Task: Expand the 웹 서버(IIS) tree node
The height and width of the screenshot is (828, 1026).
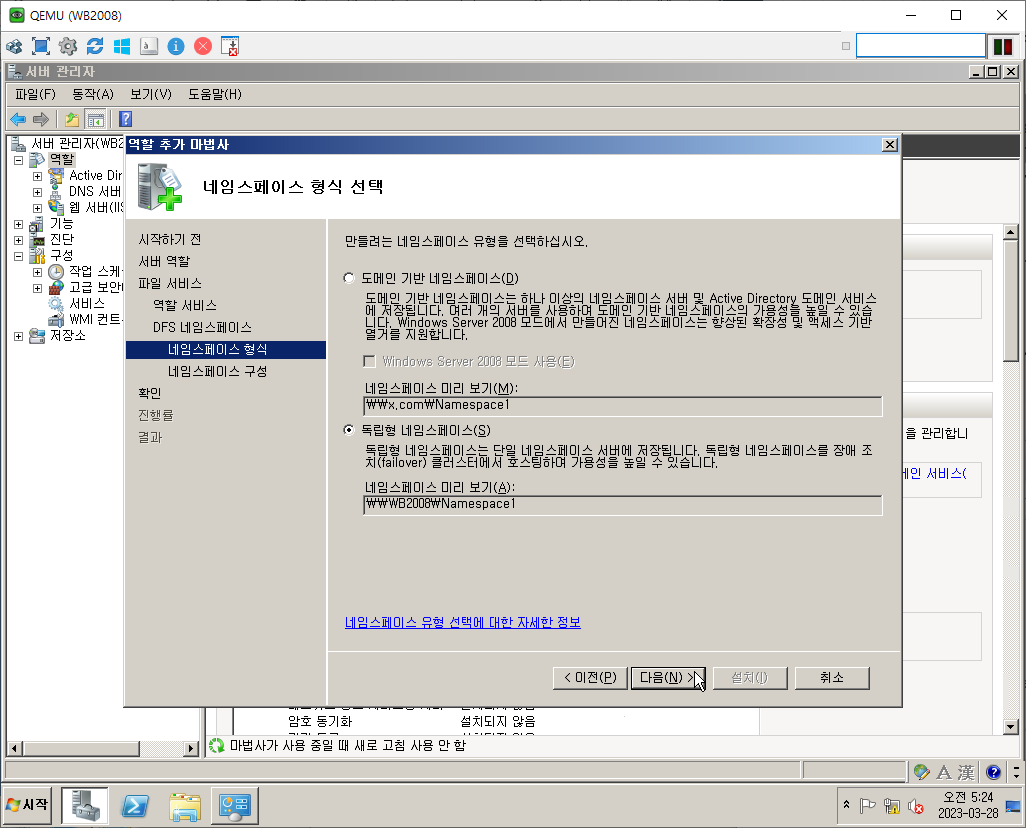Action: (37, 208)
